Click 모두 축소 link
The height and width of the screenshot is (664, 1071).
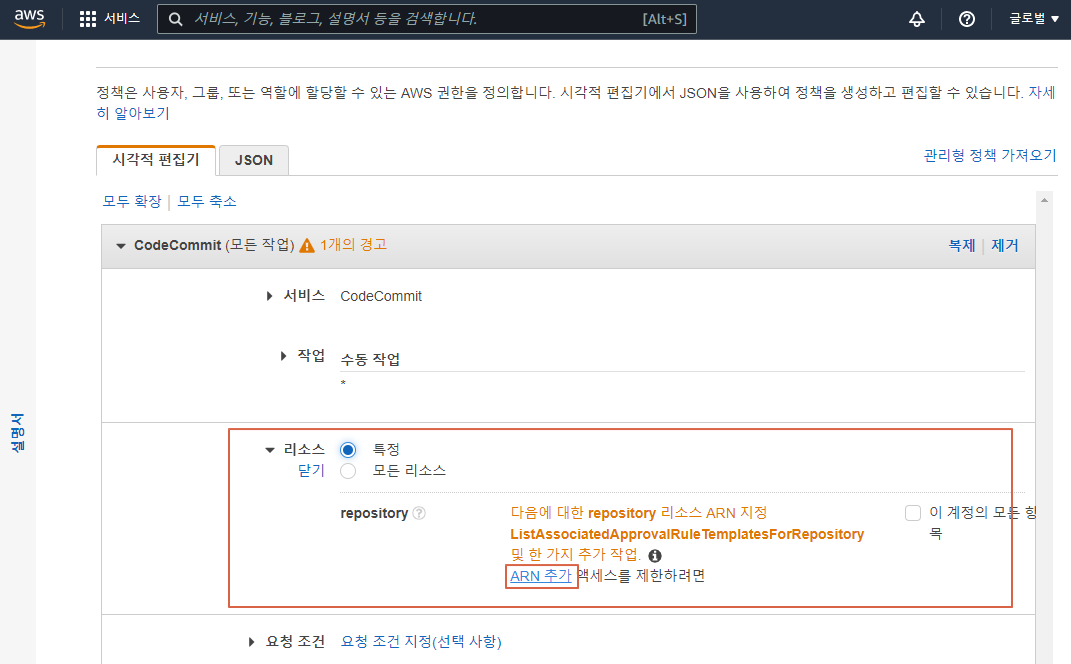207,202
